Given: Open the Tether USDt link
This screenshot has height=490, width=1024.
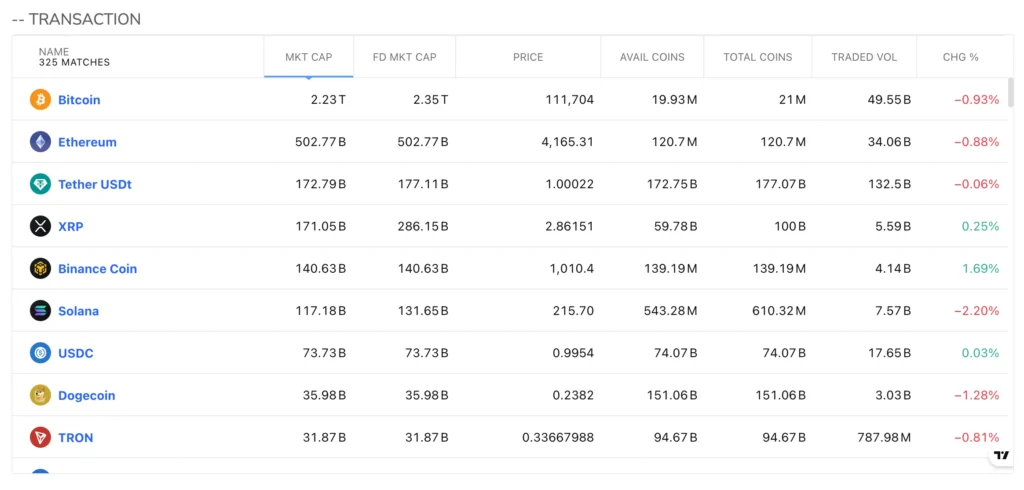Looking at the screenshot, I should pyautogui.click(x=95, y=184).
